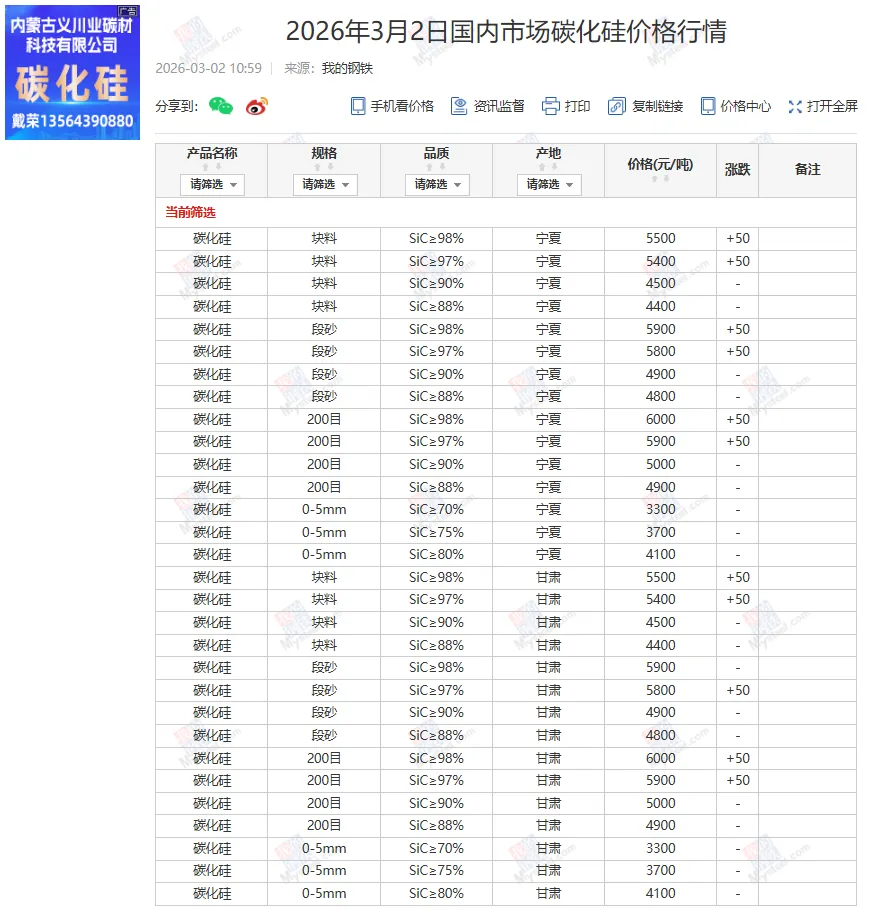Click the 资讯监督 link text
Screen dimensions: 875x910
(499, 106)
